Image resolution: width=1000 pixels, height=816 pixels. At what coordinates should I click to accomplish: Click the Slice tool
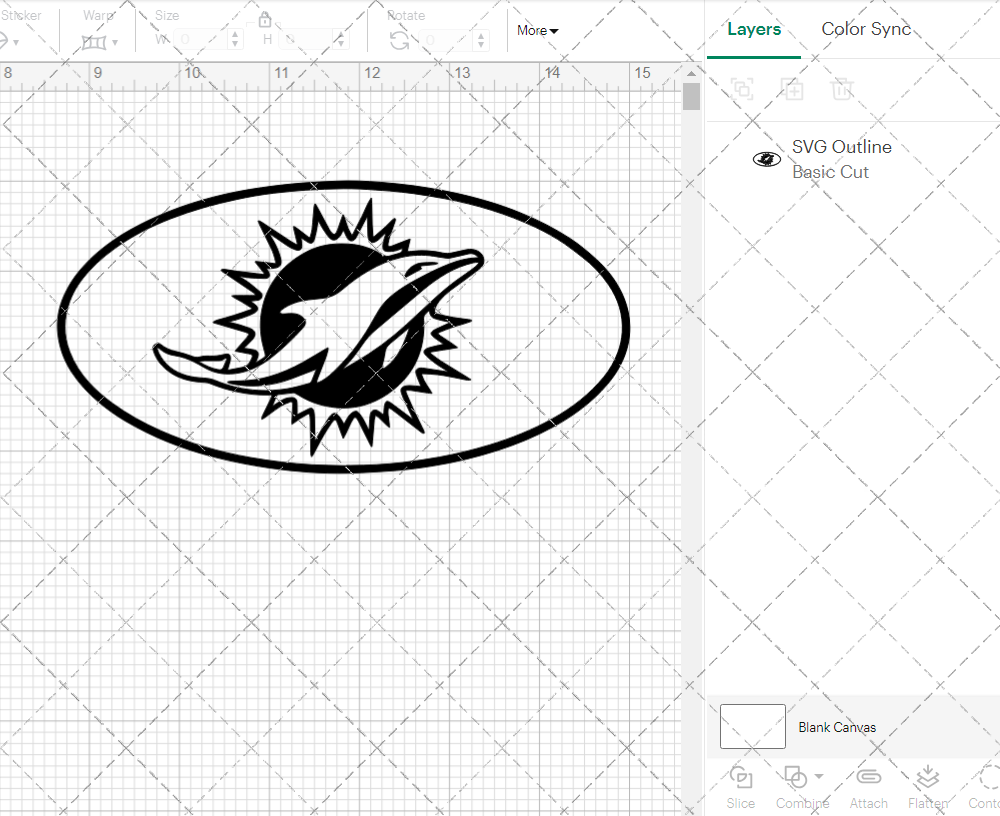(740, 788)
